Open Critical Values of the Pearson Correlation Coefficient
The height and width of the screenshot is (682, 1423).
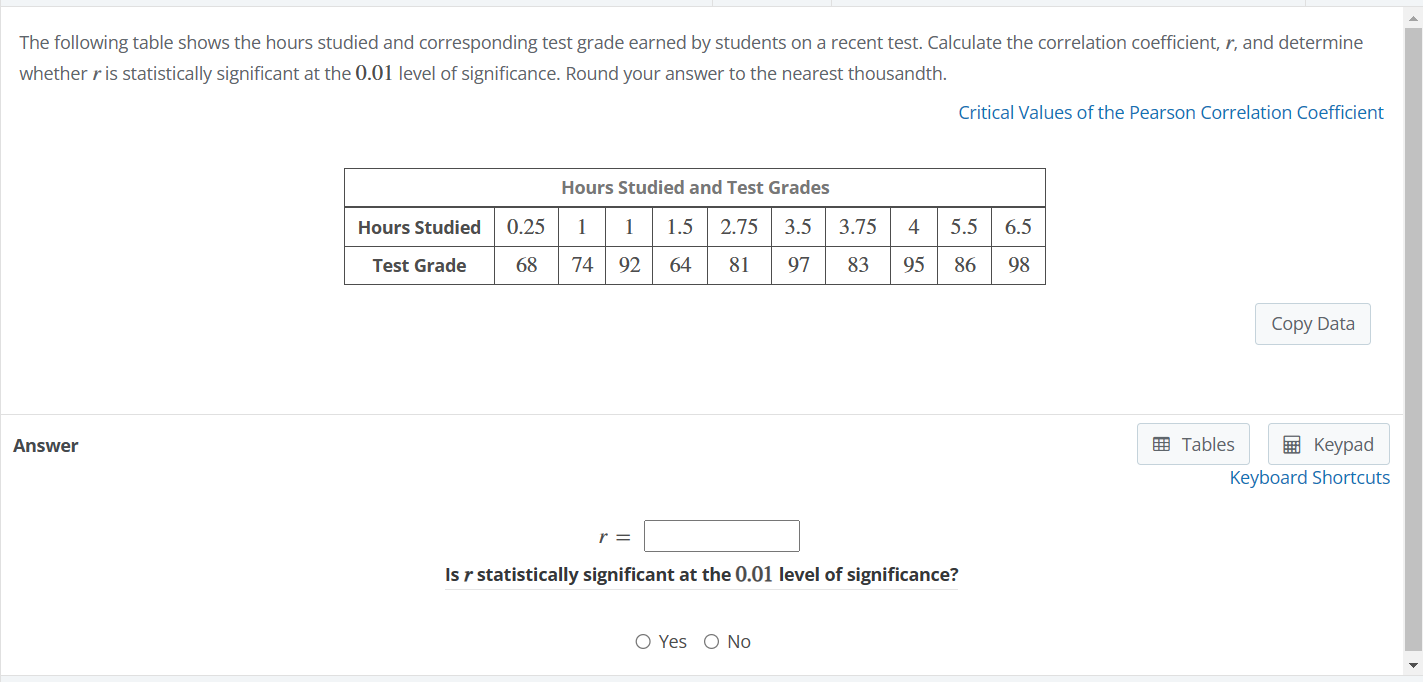coord(1171,112)
